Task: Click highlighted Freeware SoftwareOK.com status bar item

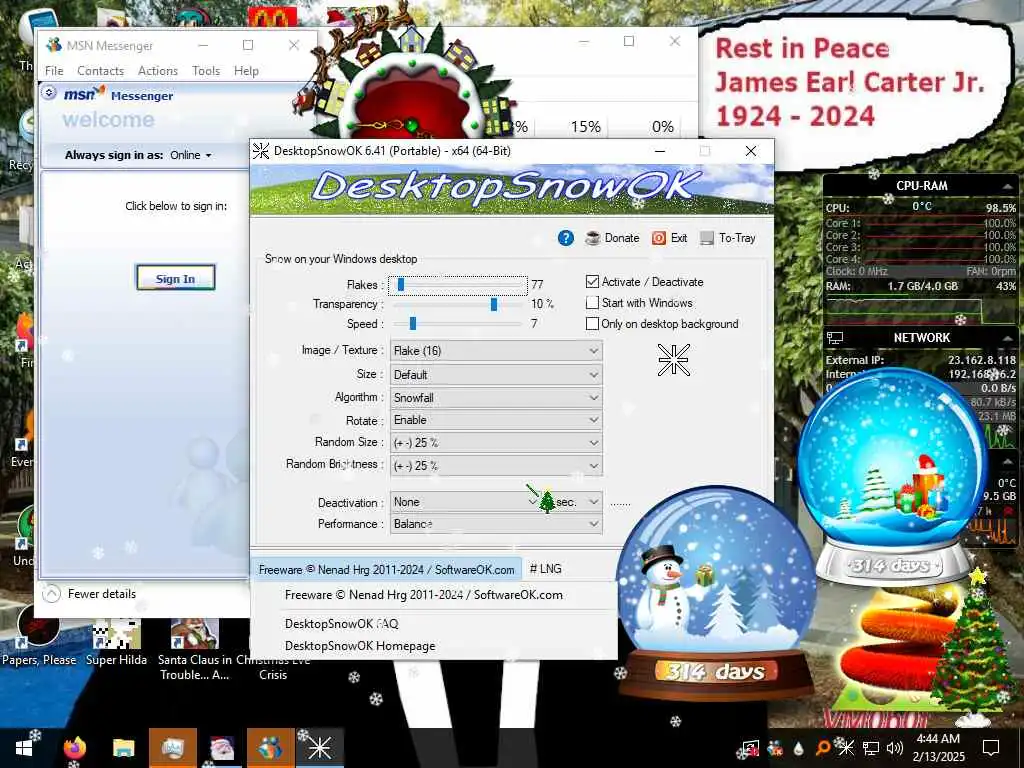Action: (x=387, y=569)
